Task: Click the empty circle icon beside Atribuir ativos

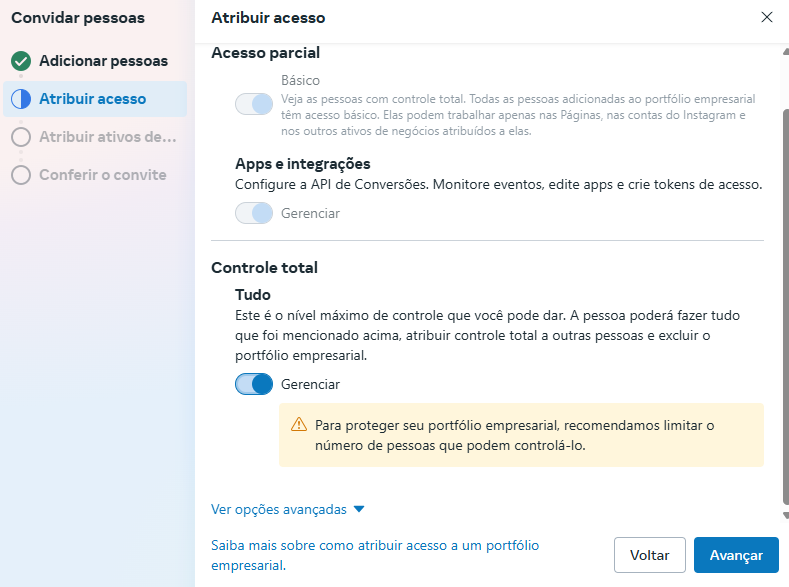Action: tap(21, 137)
